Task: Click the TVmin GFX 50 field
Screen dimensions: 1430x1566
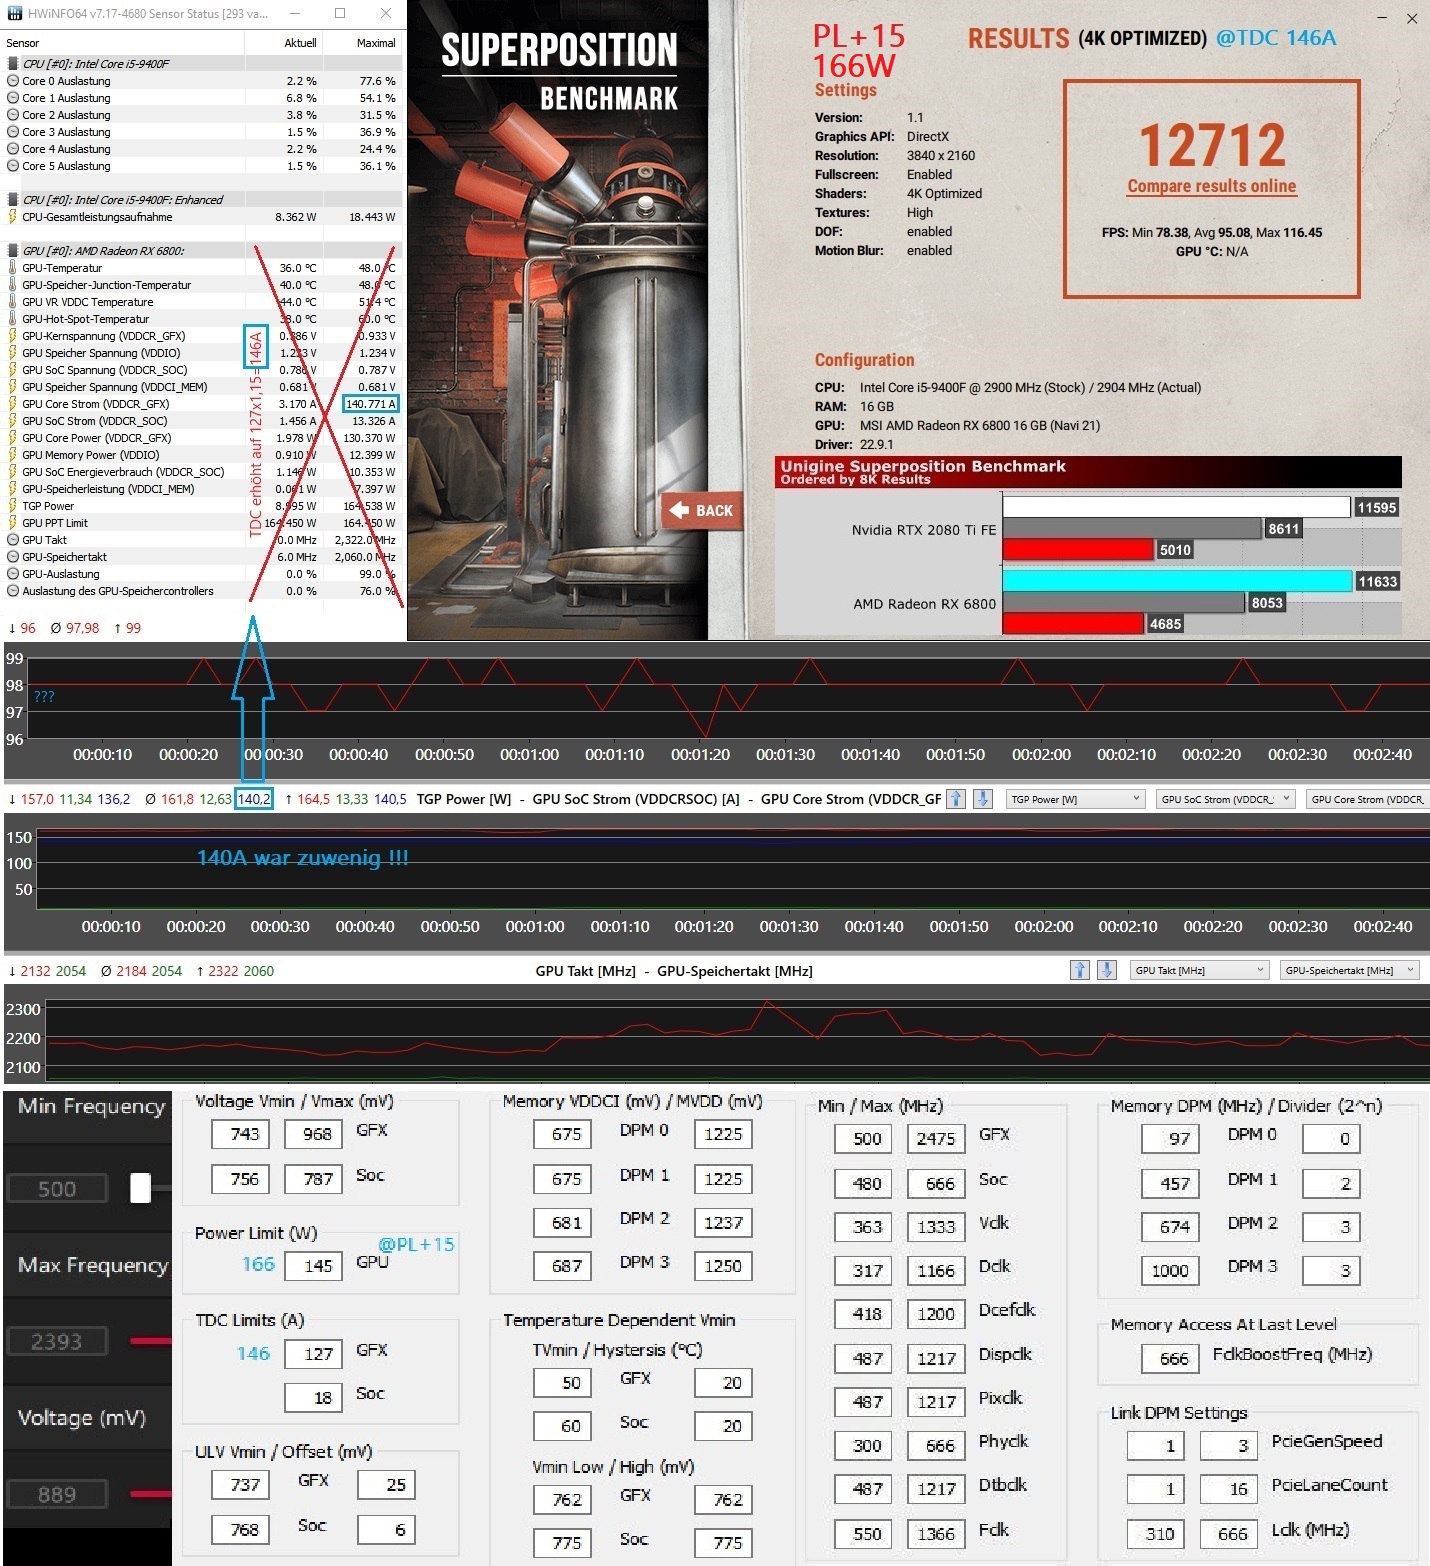Action: pos(562,1383)
